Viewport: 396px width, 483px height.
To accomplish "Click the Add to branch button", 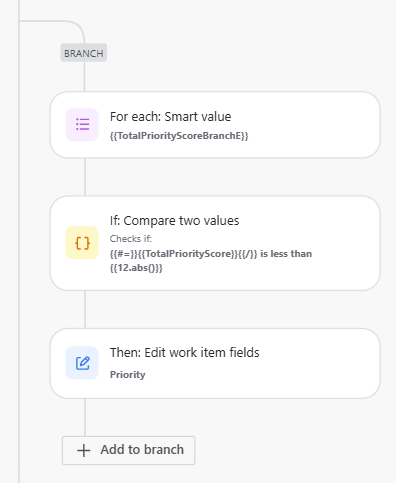I will point(128,450).
